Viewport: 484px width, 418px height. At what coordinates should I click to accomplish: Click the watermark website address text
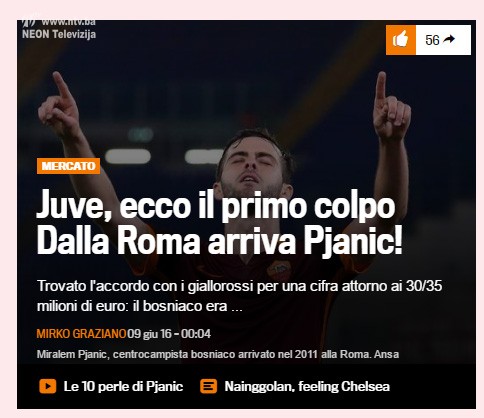[x=69, y=22]
